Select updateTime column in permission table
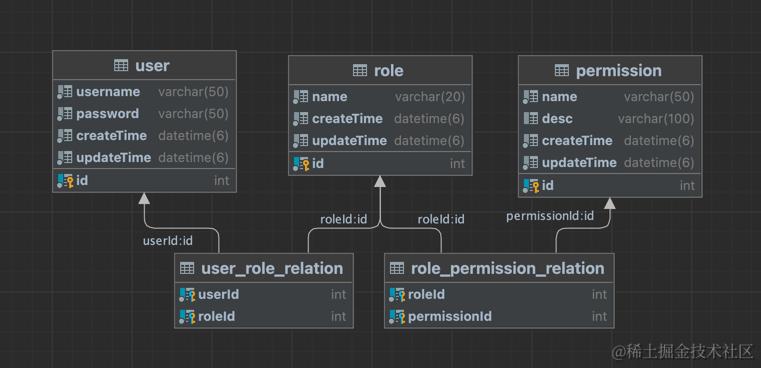This screenshot has width=761, height=368. (579, 163)
